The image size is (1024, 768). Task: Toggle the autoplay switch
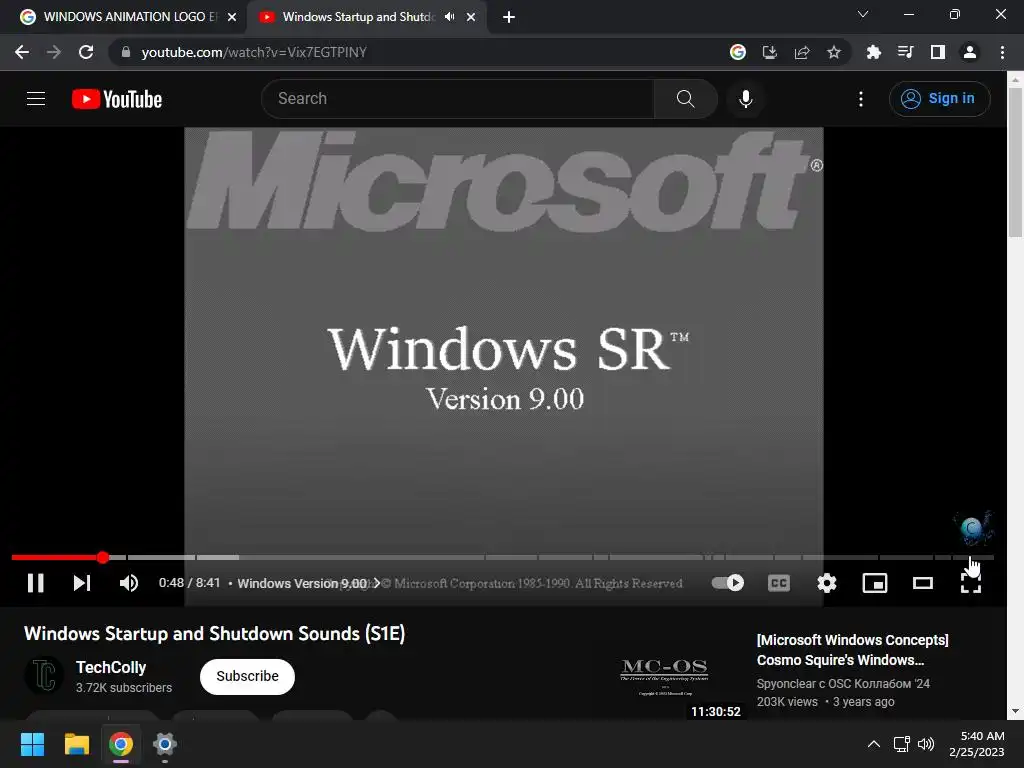(x=728, y=583)
